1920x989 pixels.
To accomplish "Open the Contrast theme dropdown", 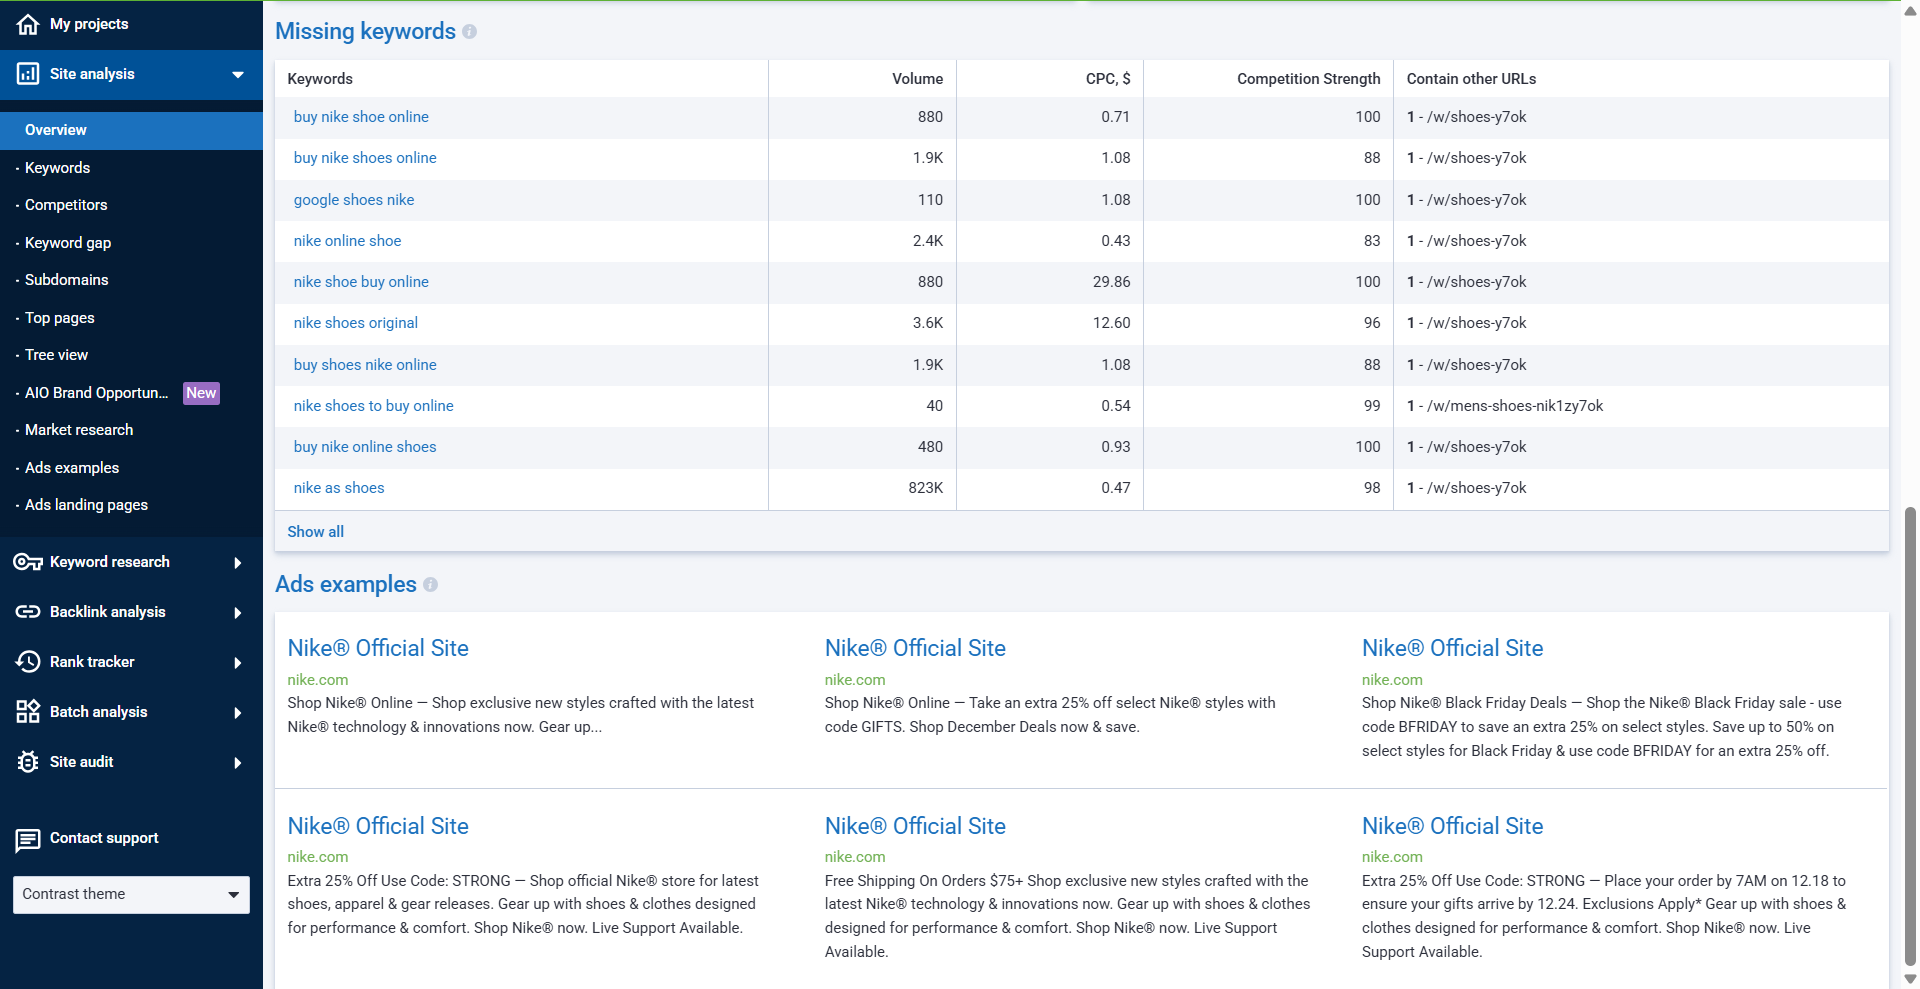I will click(x=131, y=895).
